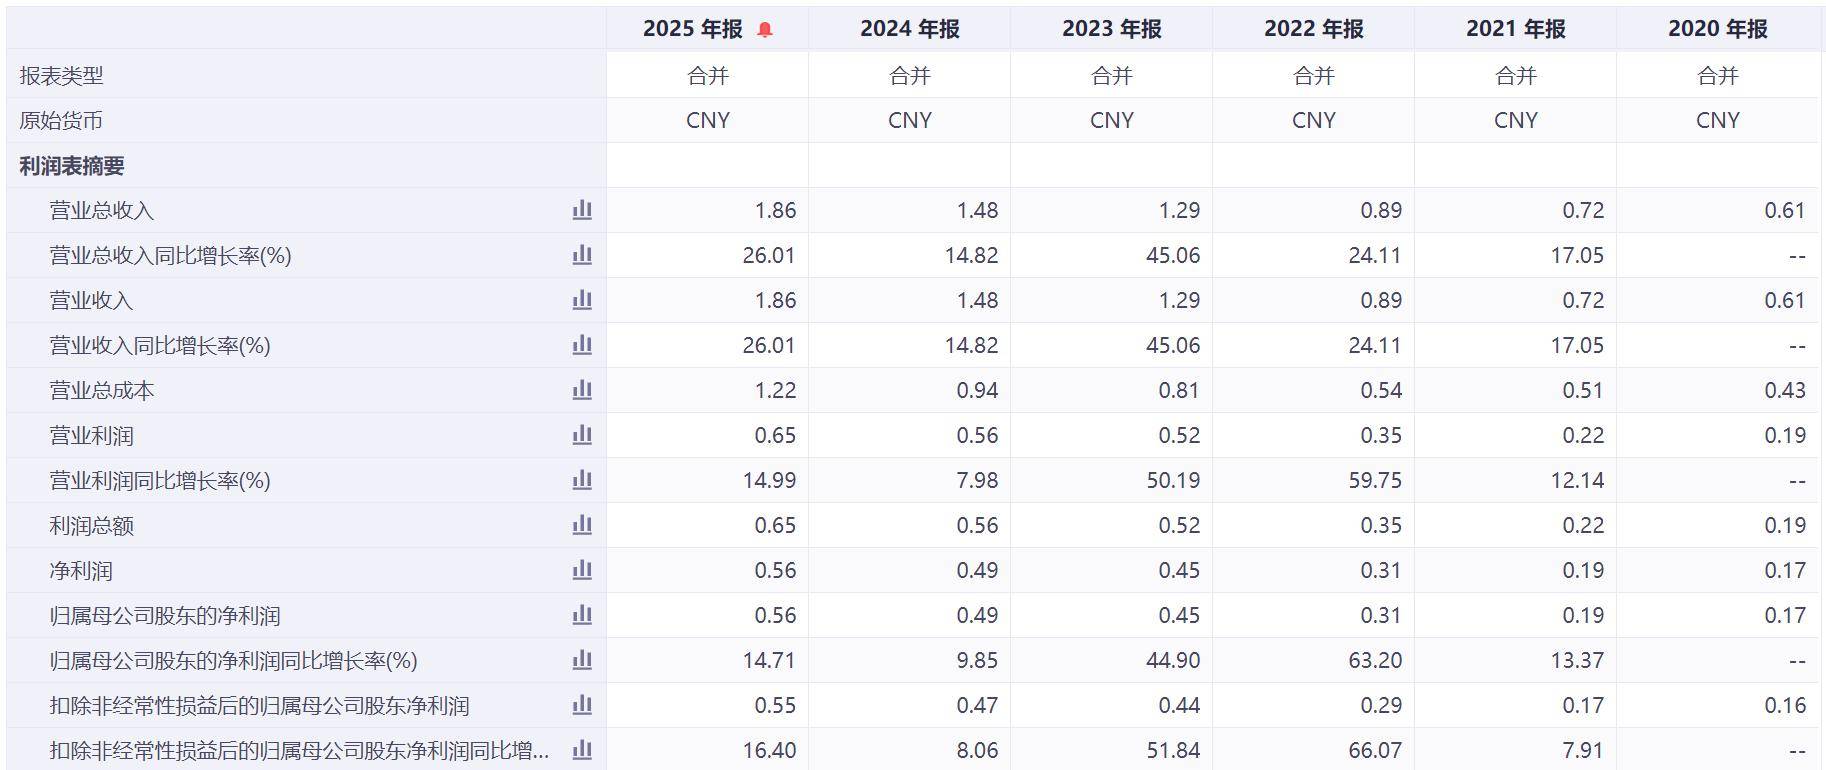Open chart for 扣除非经常性损益后的归属母公司股东净利润
This screenshot has height=770, width=1826.
click(x=582, y=705)
